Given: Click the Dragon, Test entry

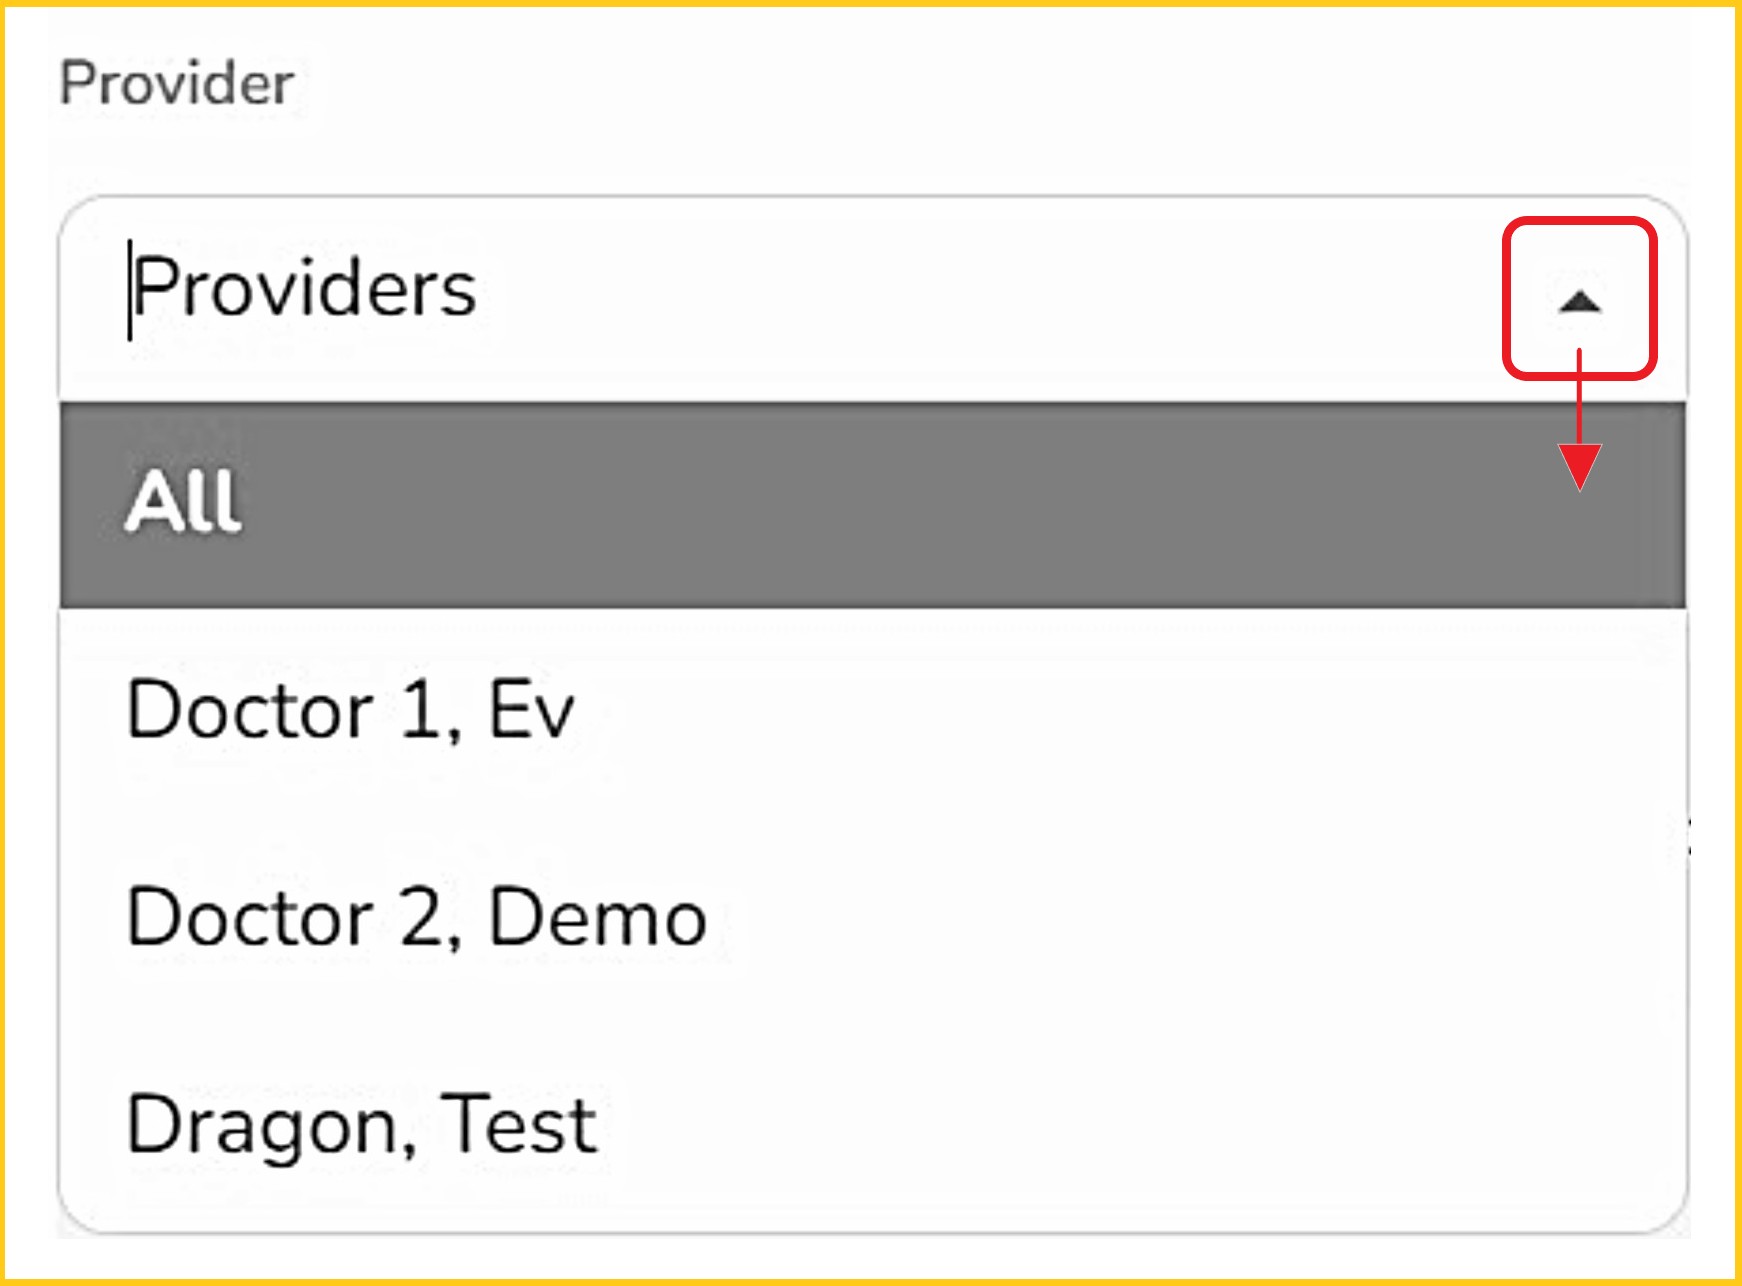Looking at the screenshot, I should pyautogui.click(x=362, y=1125).
